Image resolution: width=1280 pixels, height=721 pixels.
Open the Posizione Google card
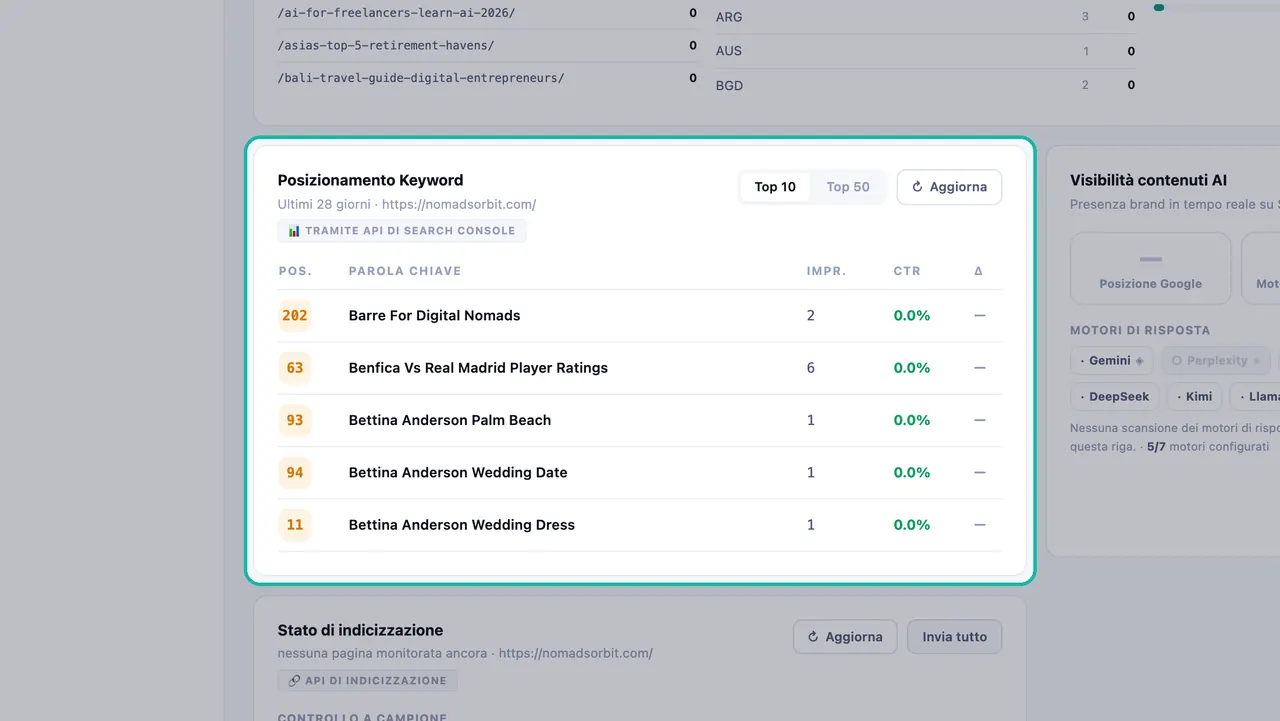coord(1151,269)
